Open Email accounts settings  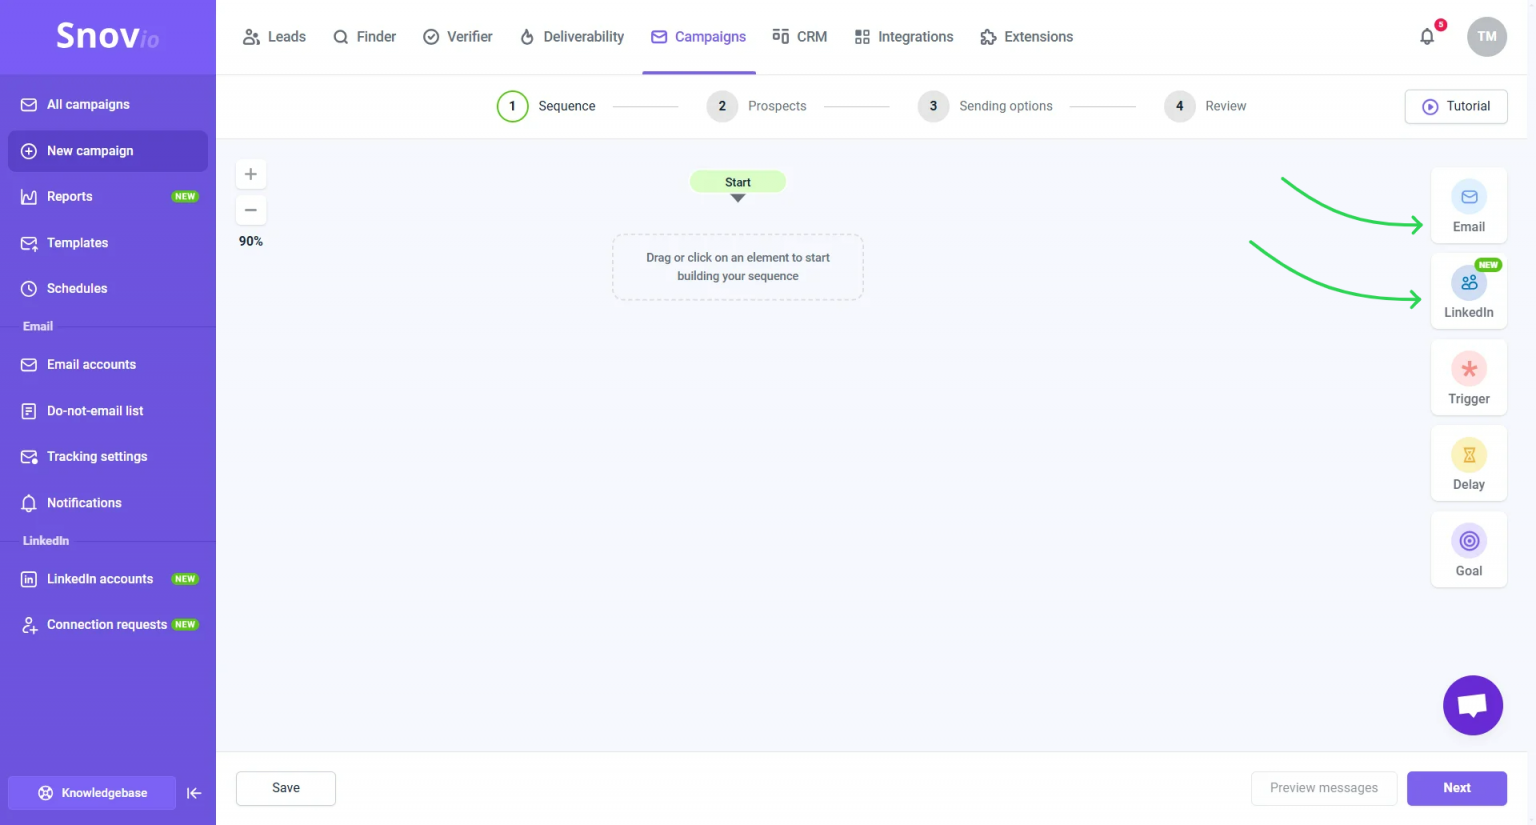108,365
